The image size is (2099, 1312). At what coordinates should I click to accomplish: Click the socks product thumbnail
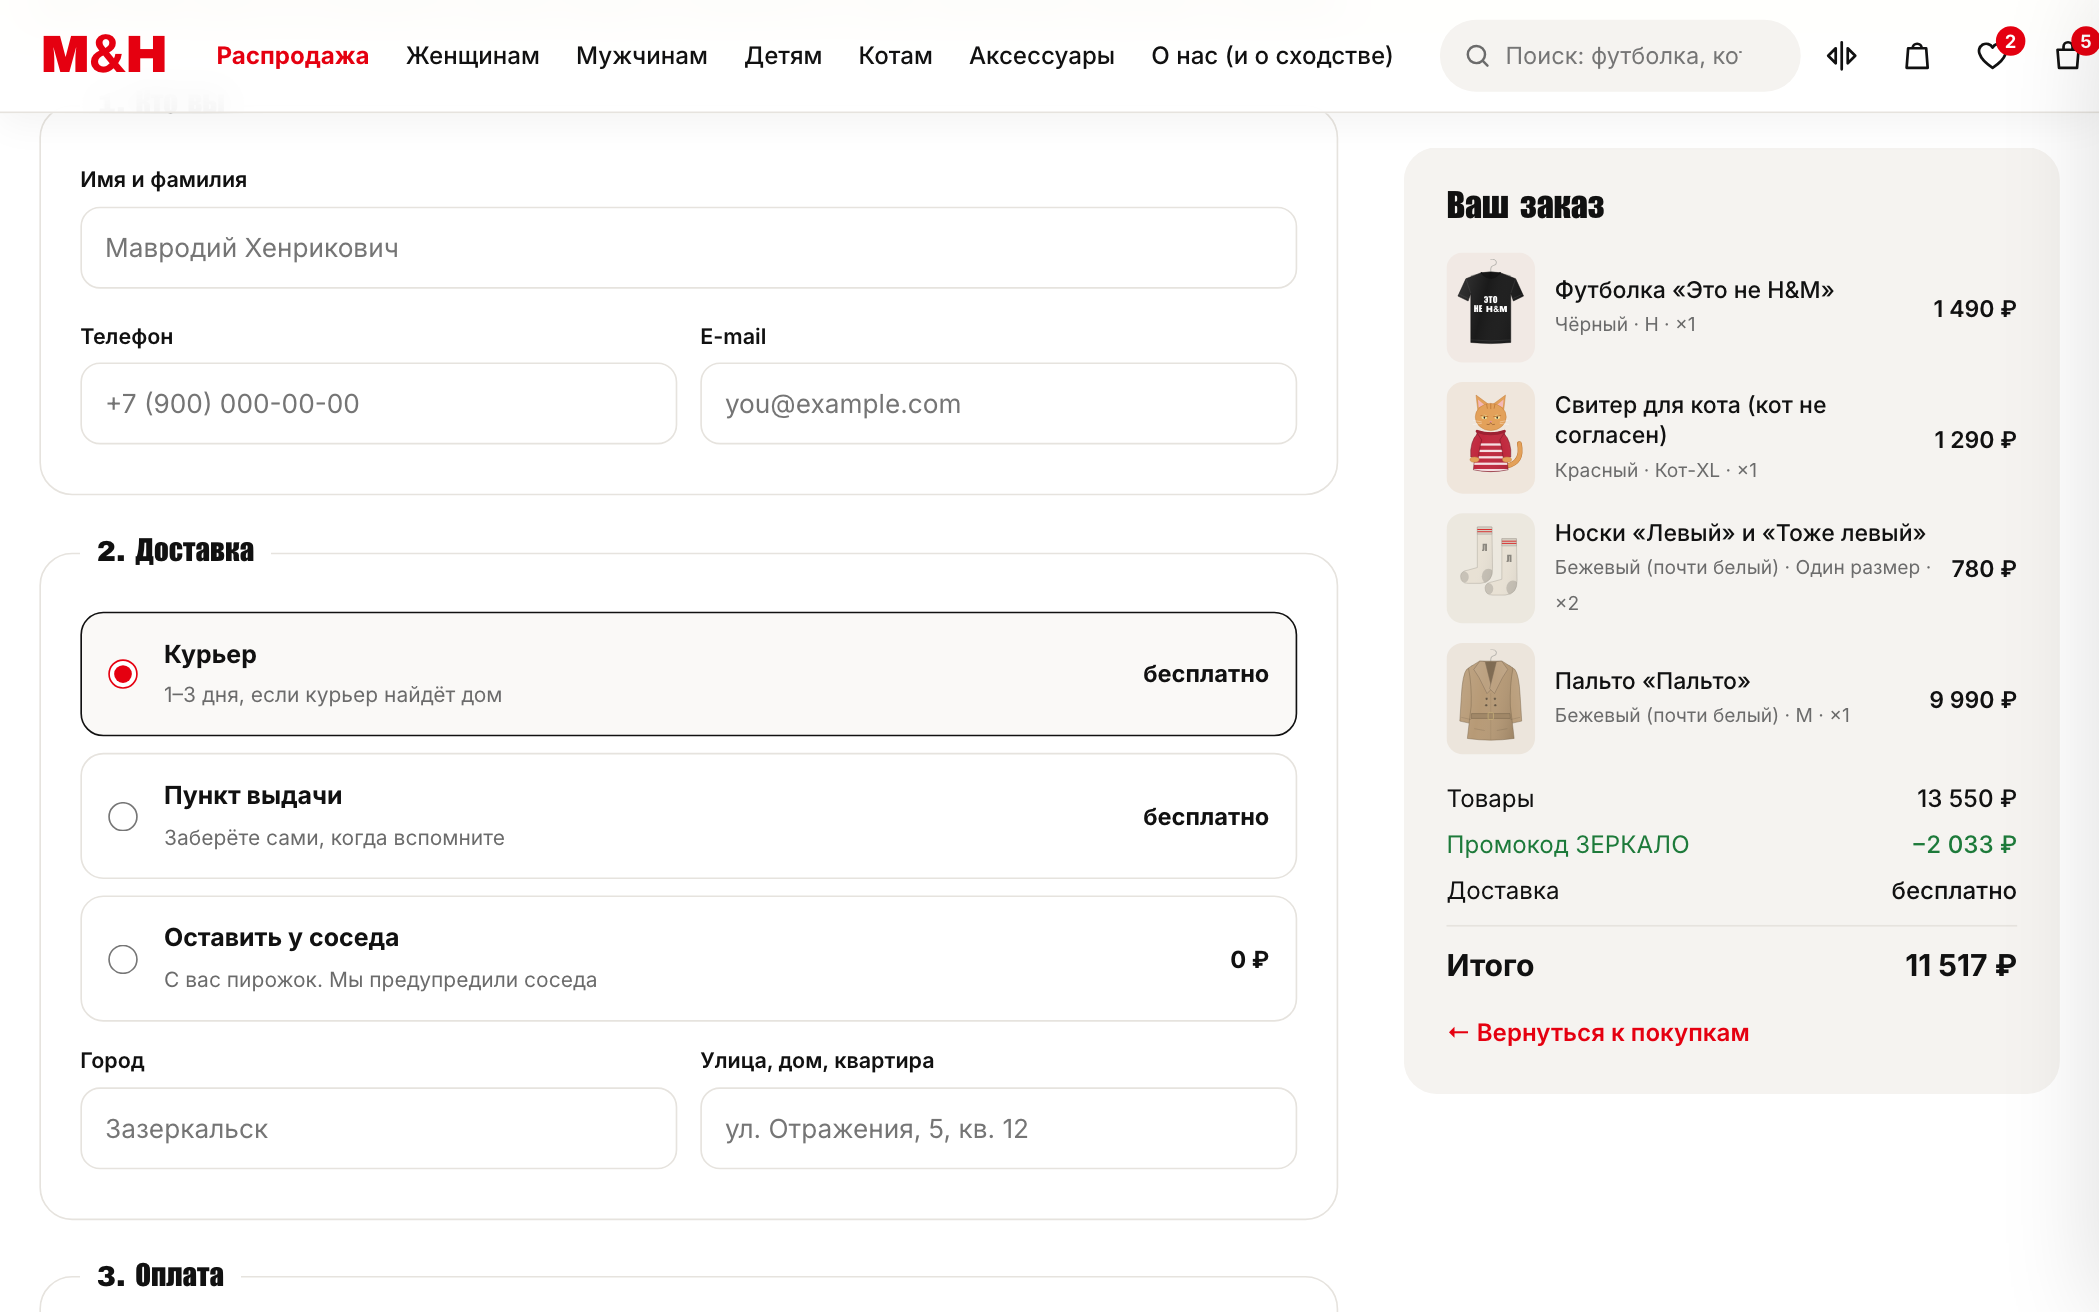1490,568
